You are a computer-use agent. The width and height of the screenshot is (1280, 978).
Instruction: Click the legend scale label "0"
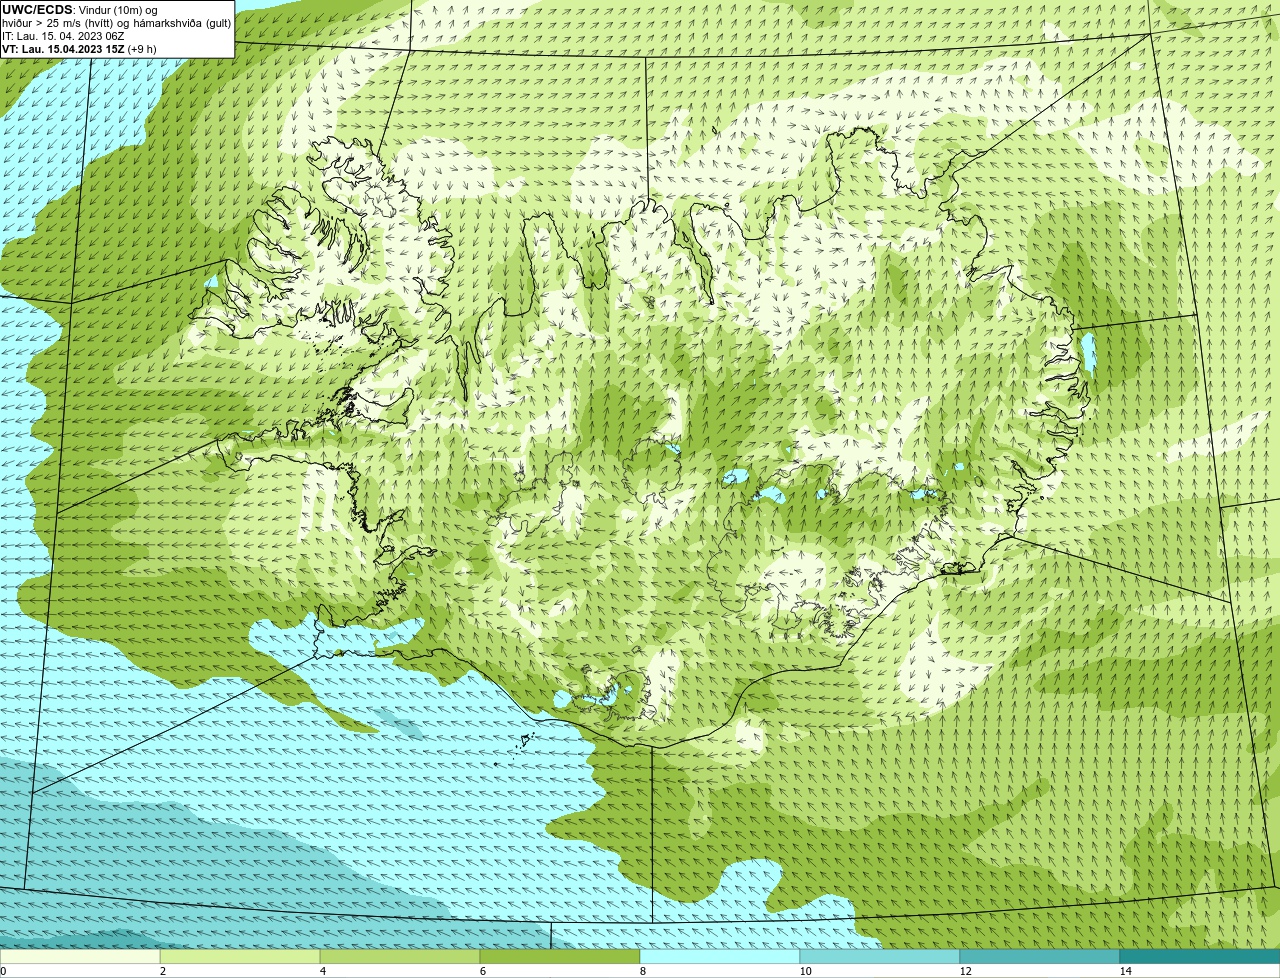point(3,971)
